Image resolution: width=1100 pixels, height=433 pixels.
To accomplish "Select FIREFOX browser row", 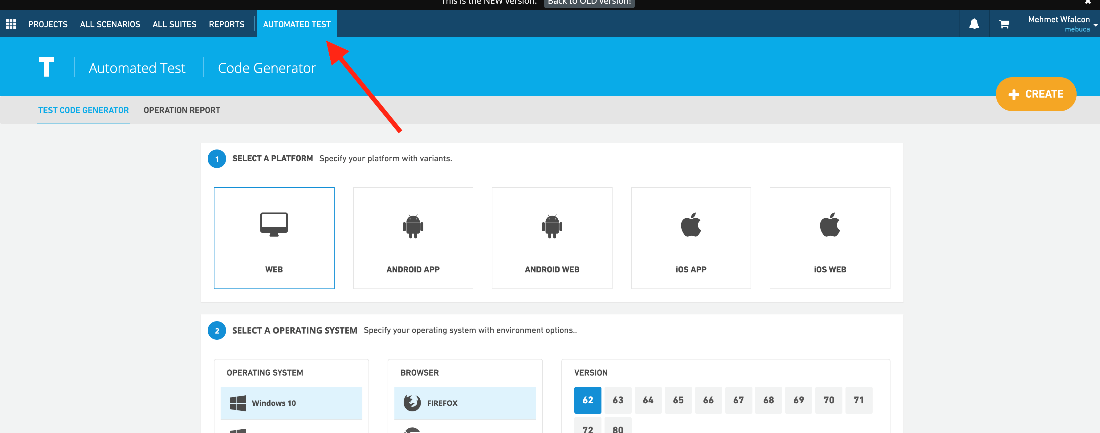I will coord(465,403).
